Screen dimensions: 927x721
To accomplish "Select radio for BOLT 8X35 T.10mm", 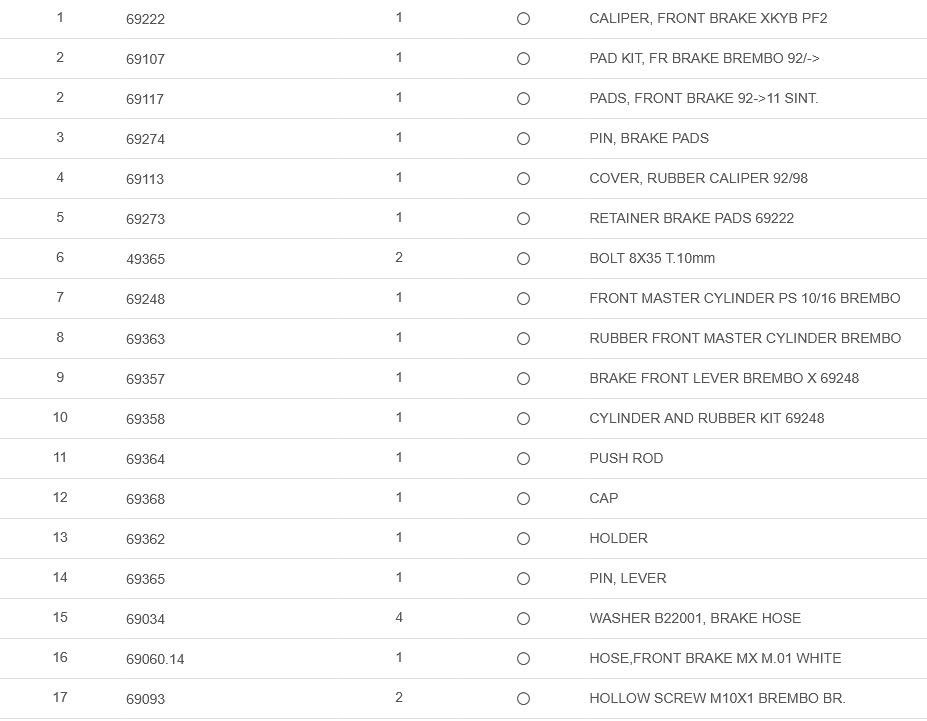I will point(523,259).
